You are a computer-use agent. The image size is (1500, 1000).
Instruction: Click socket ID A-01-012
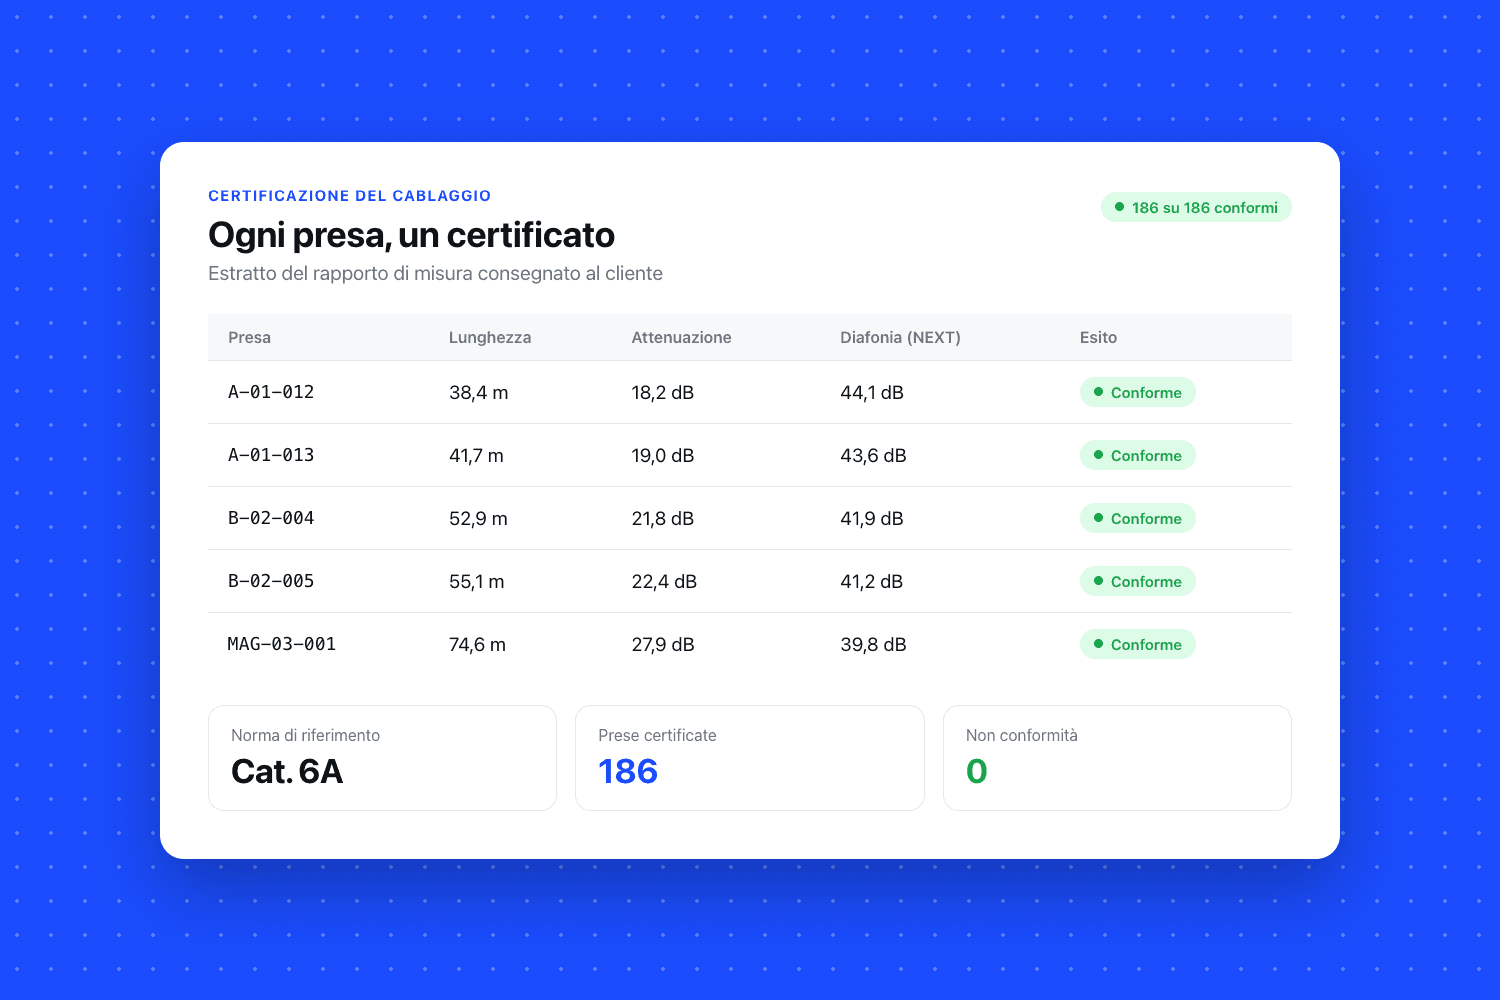[271, 392]
